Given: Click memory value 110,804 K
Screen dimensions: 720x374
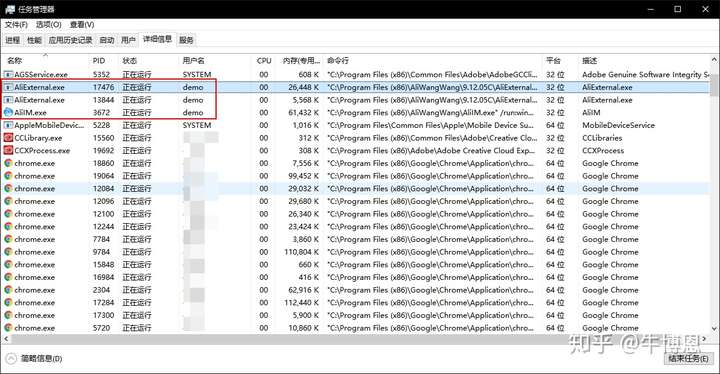Looking at the screenshot, I should [301, 252].
